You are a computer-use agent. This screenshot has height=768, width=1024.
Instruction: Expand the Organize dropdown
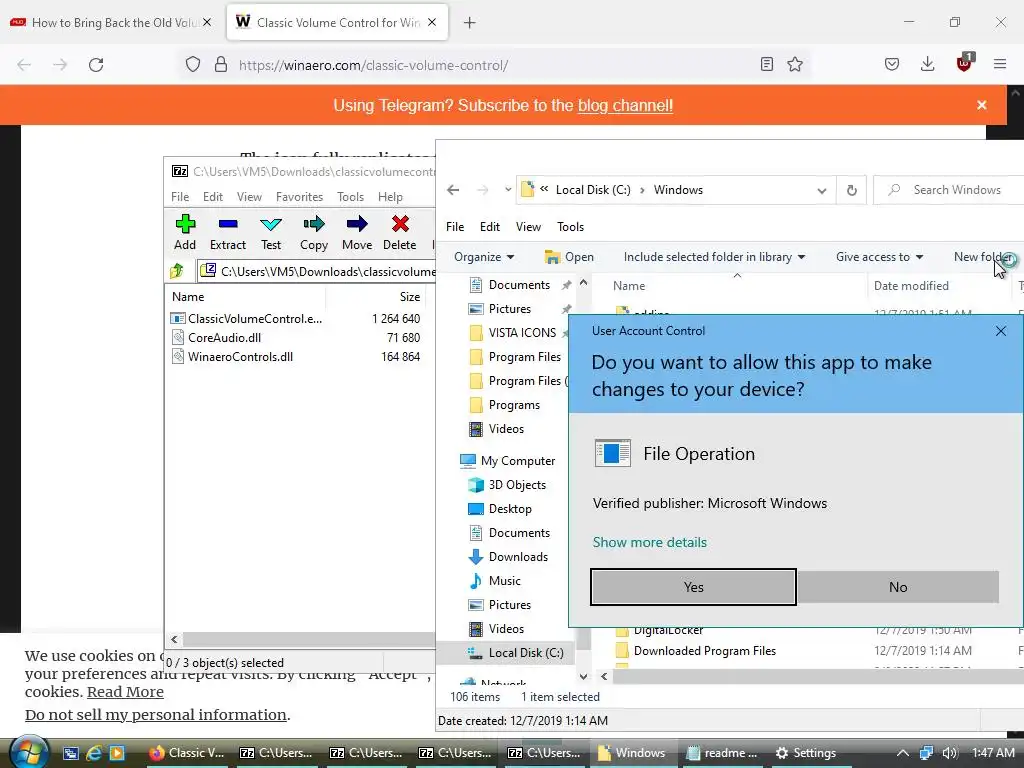click(x=484, y=257)
